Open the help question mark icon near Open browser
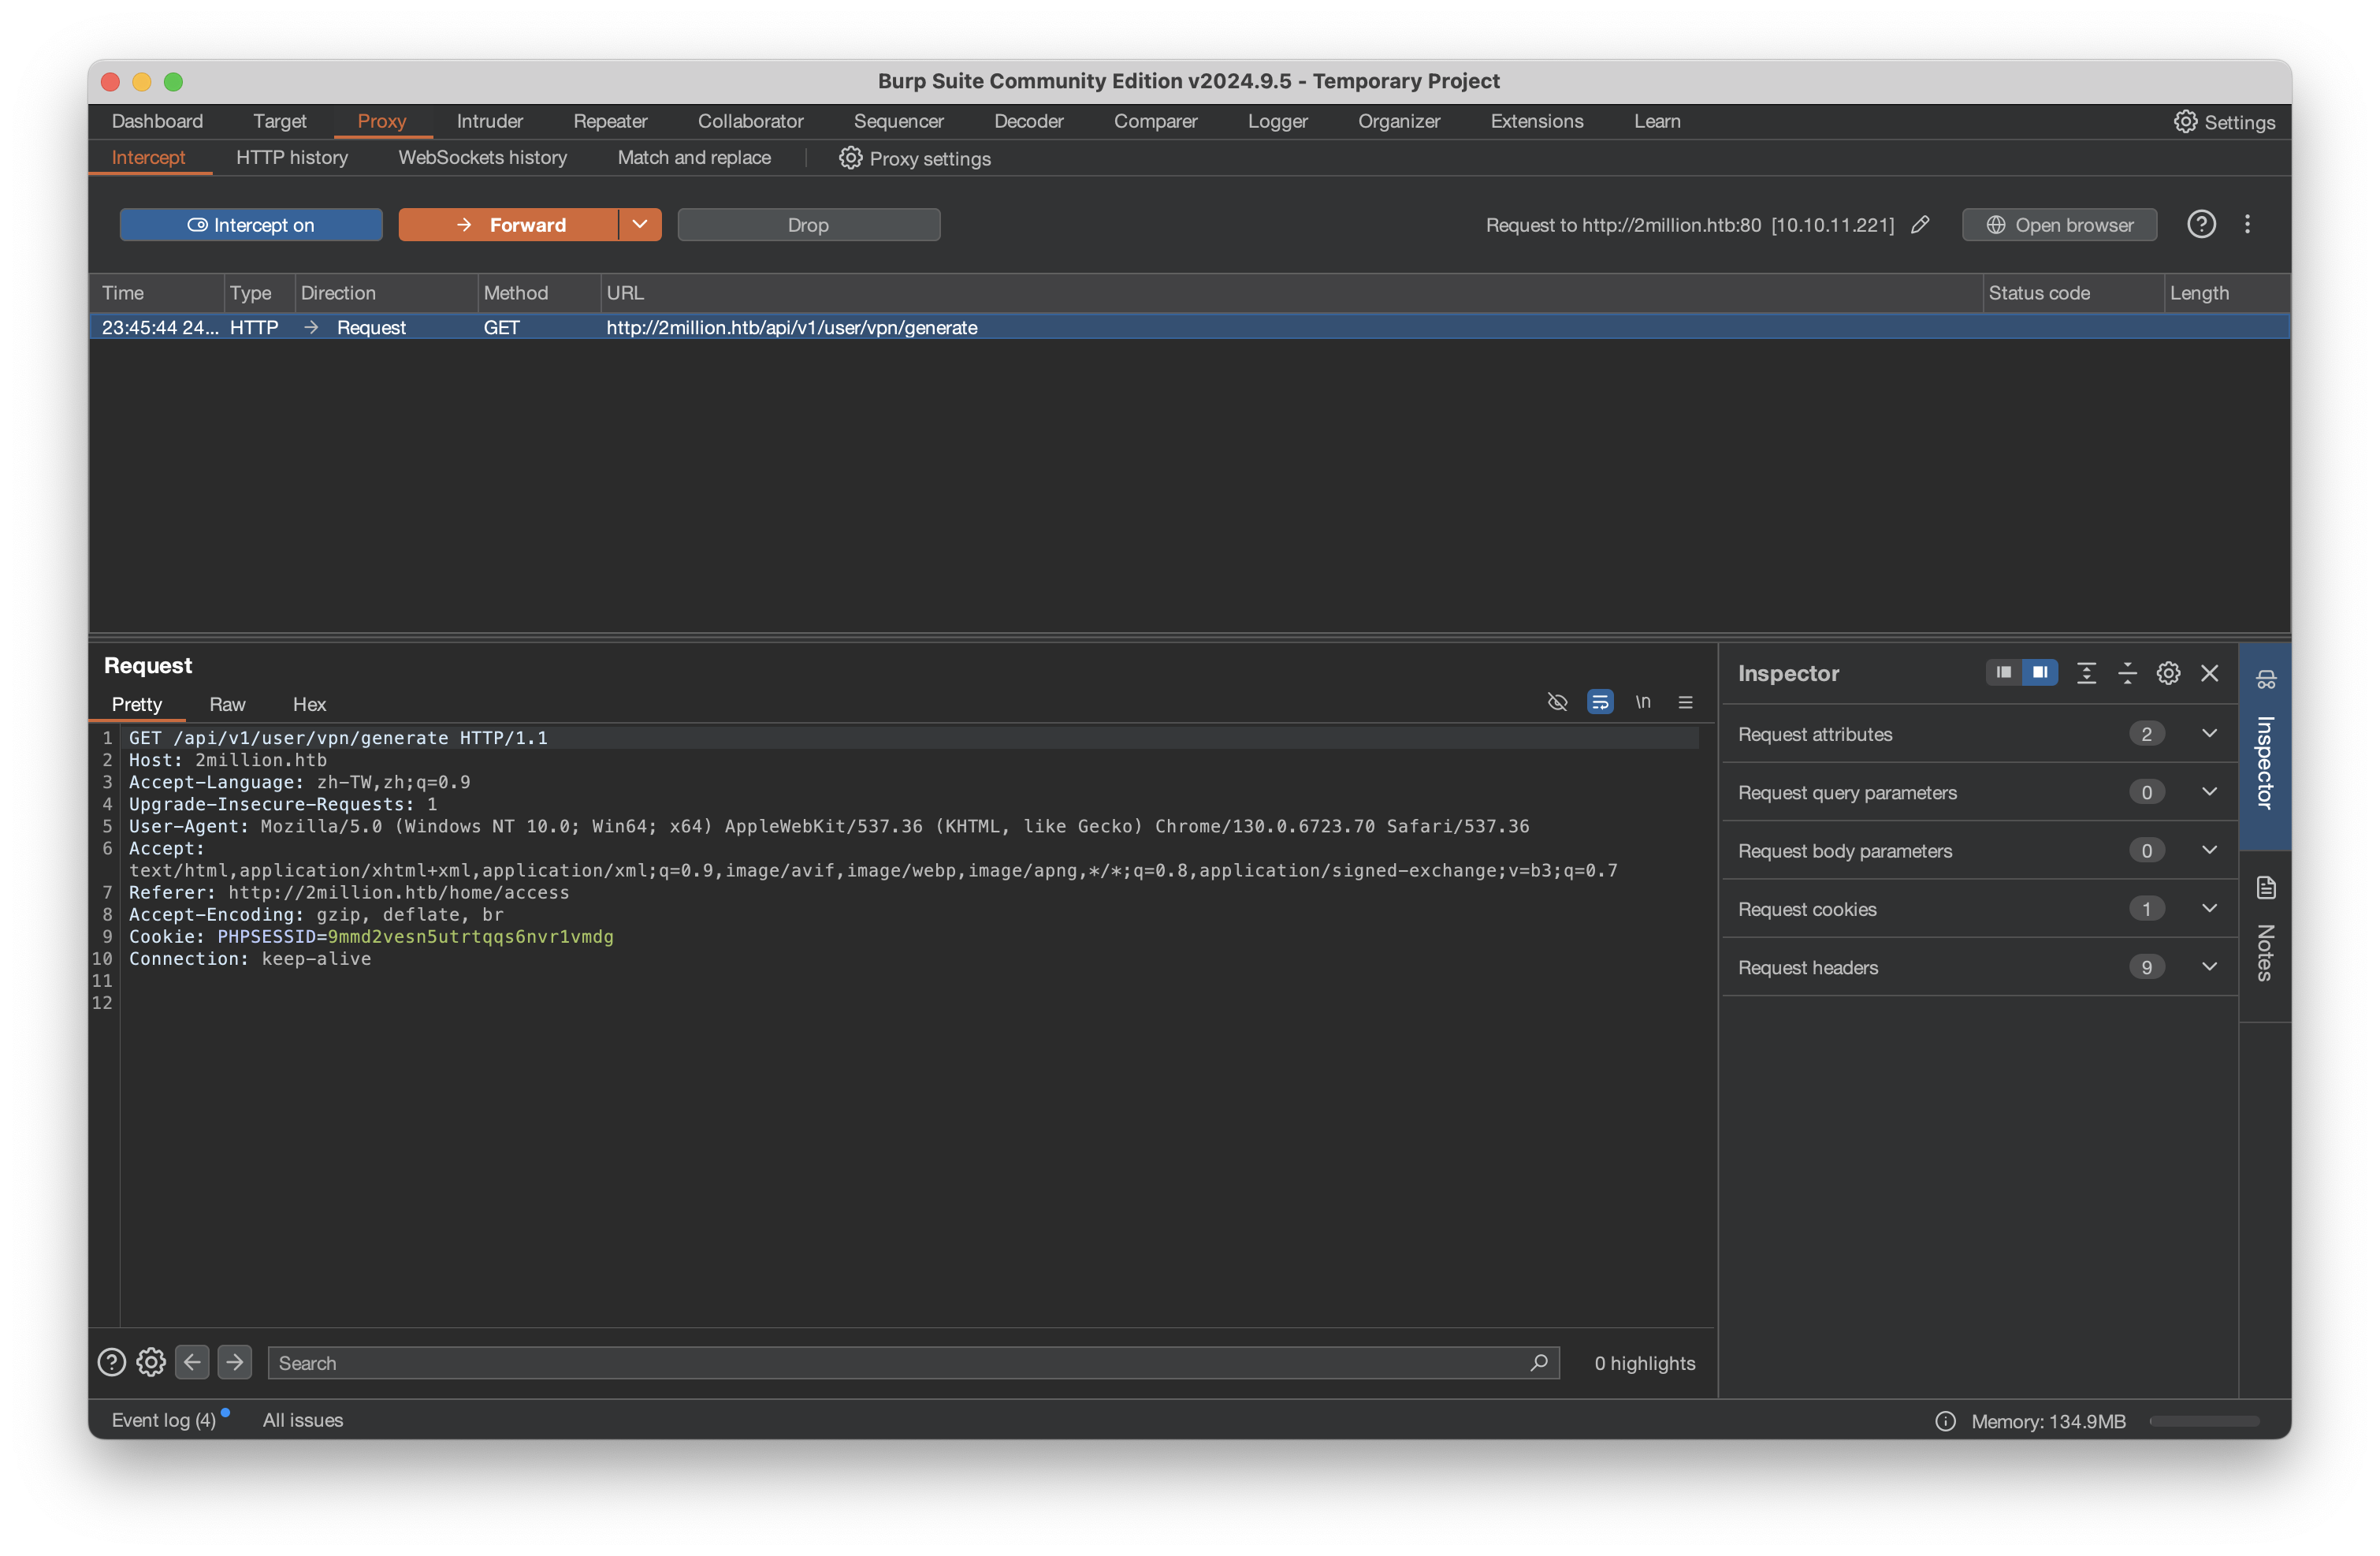Screen dimensions: 2380x1556 (2201, 224)
